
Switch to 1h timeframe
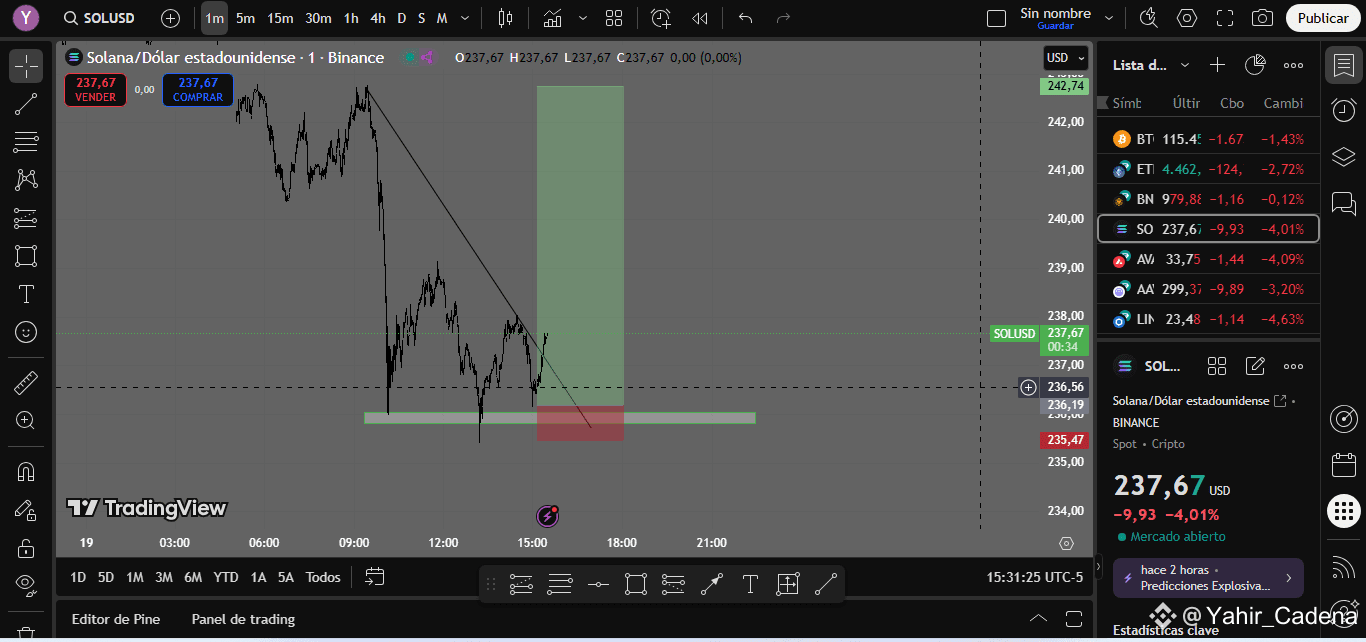click(x=351, y=18)
